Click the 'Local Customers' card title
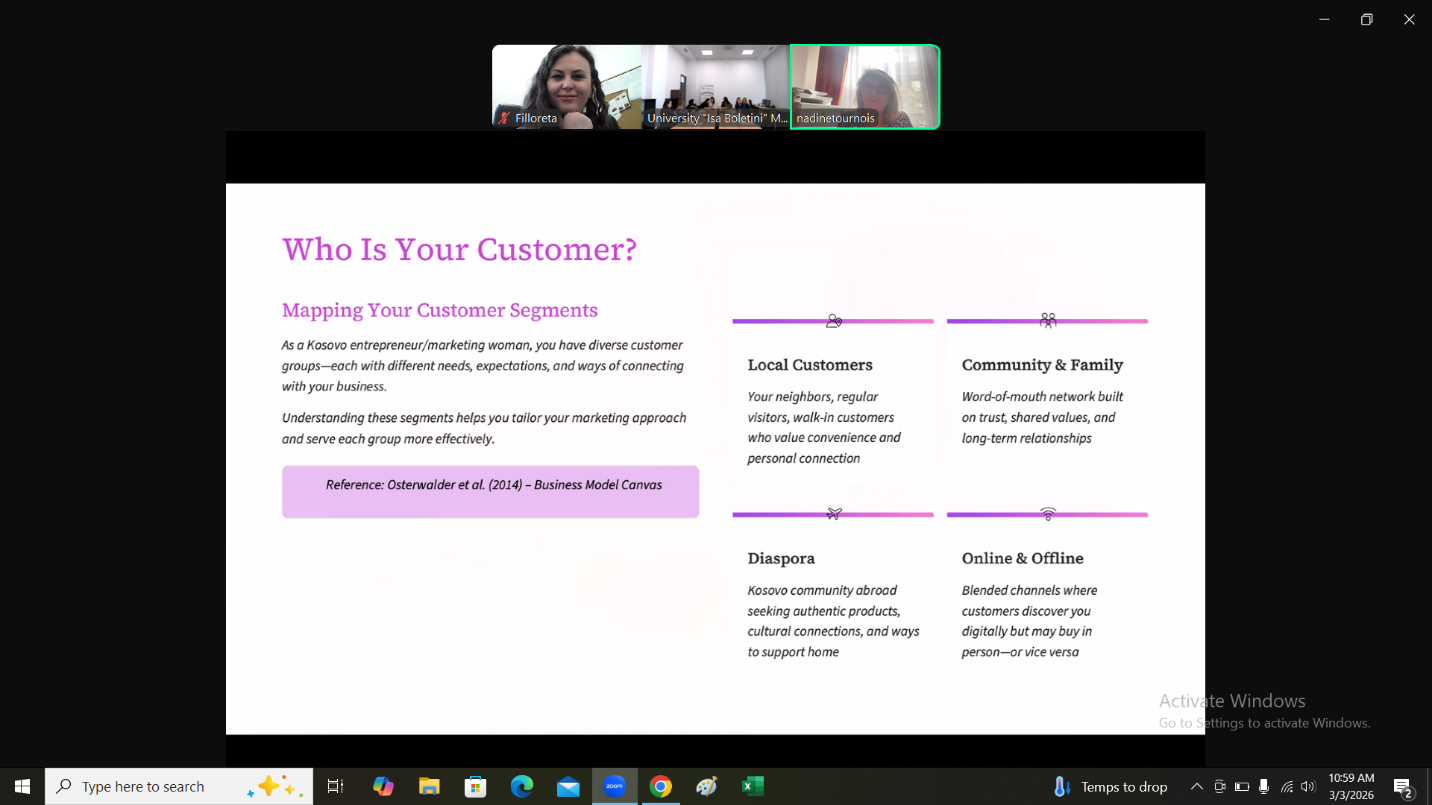Image resolution: width=1432 pixels, height=805 pixels. point(810,365)
